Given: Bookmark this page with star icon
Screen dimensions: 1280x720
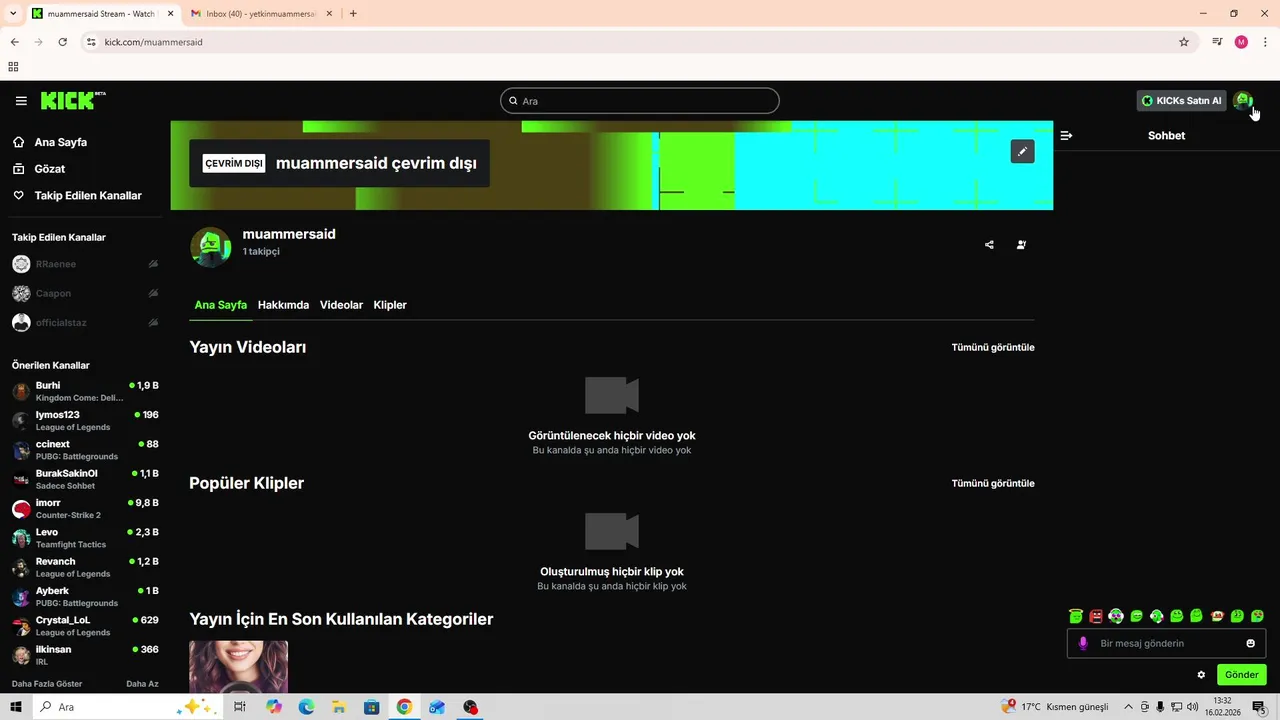Looking at the screenshot, I should pos(1184,42).
